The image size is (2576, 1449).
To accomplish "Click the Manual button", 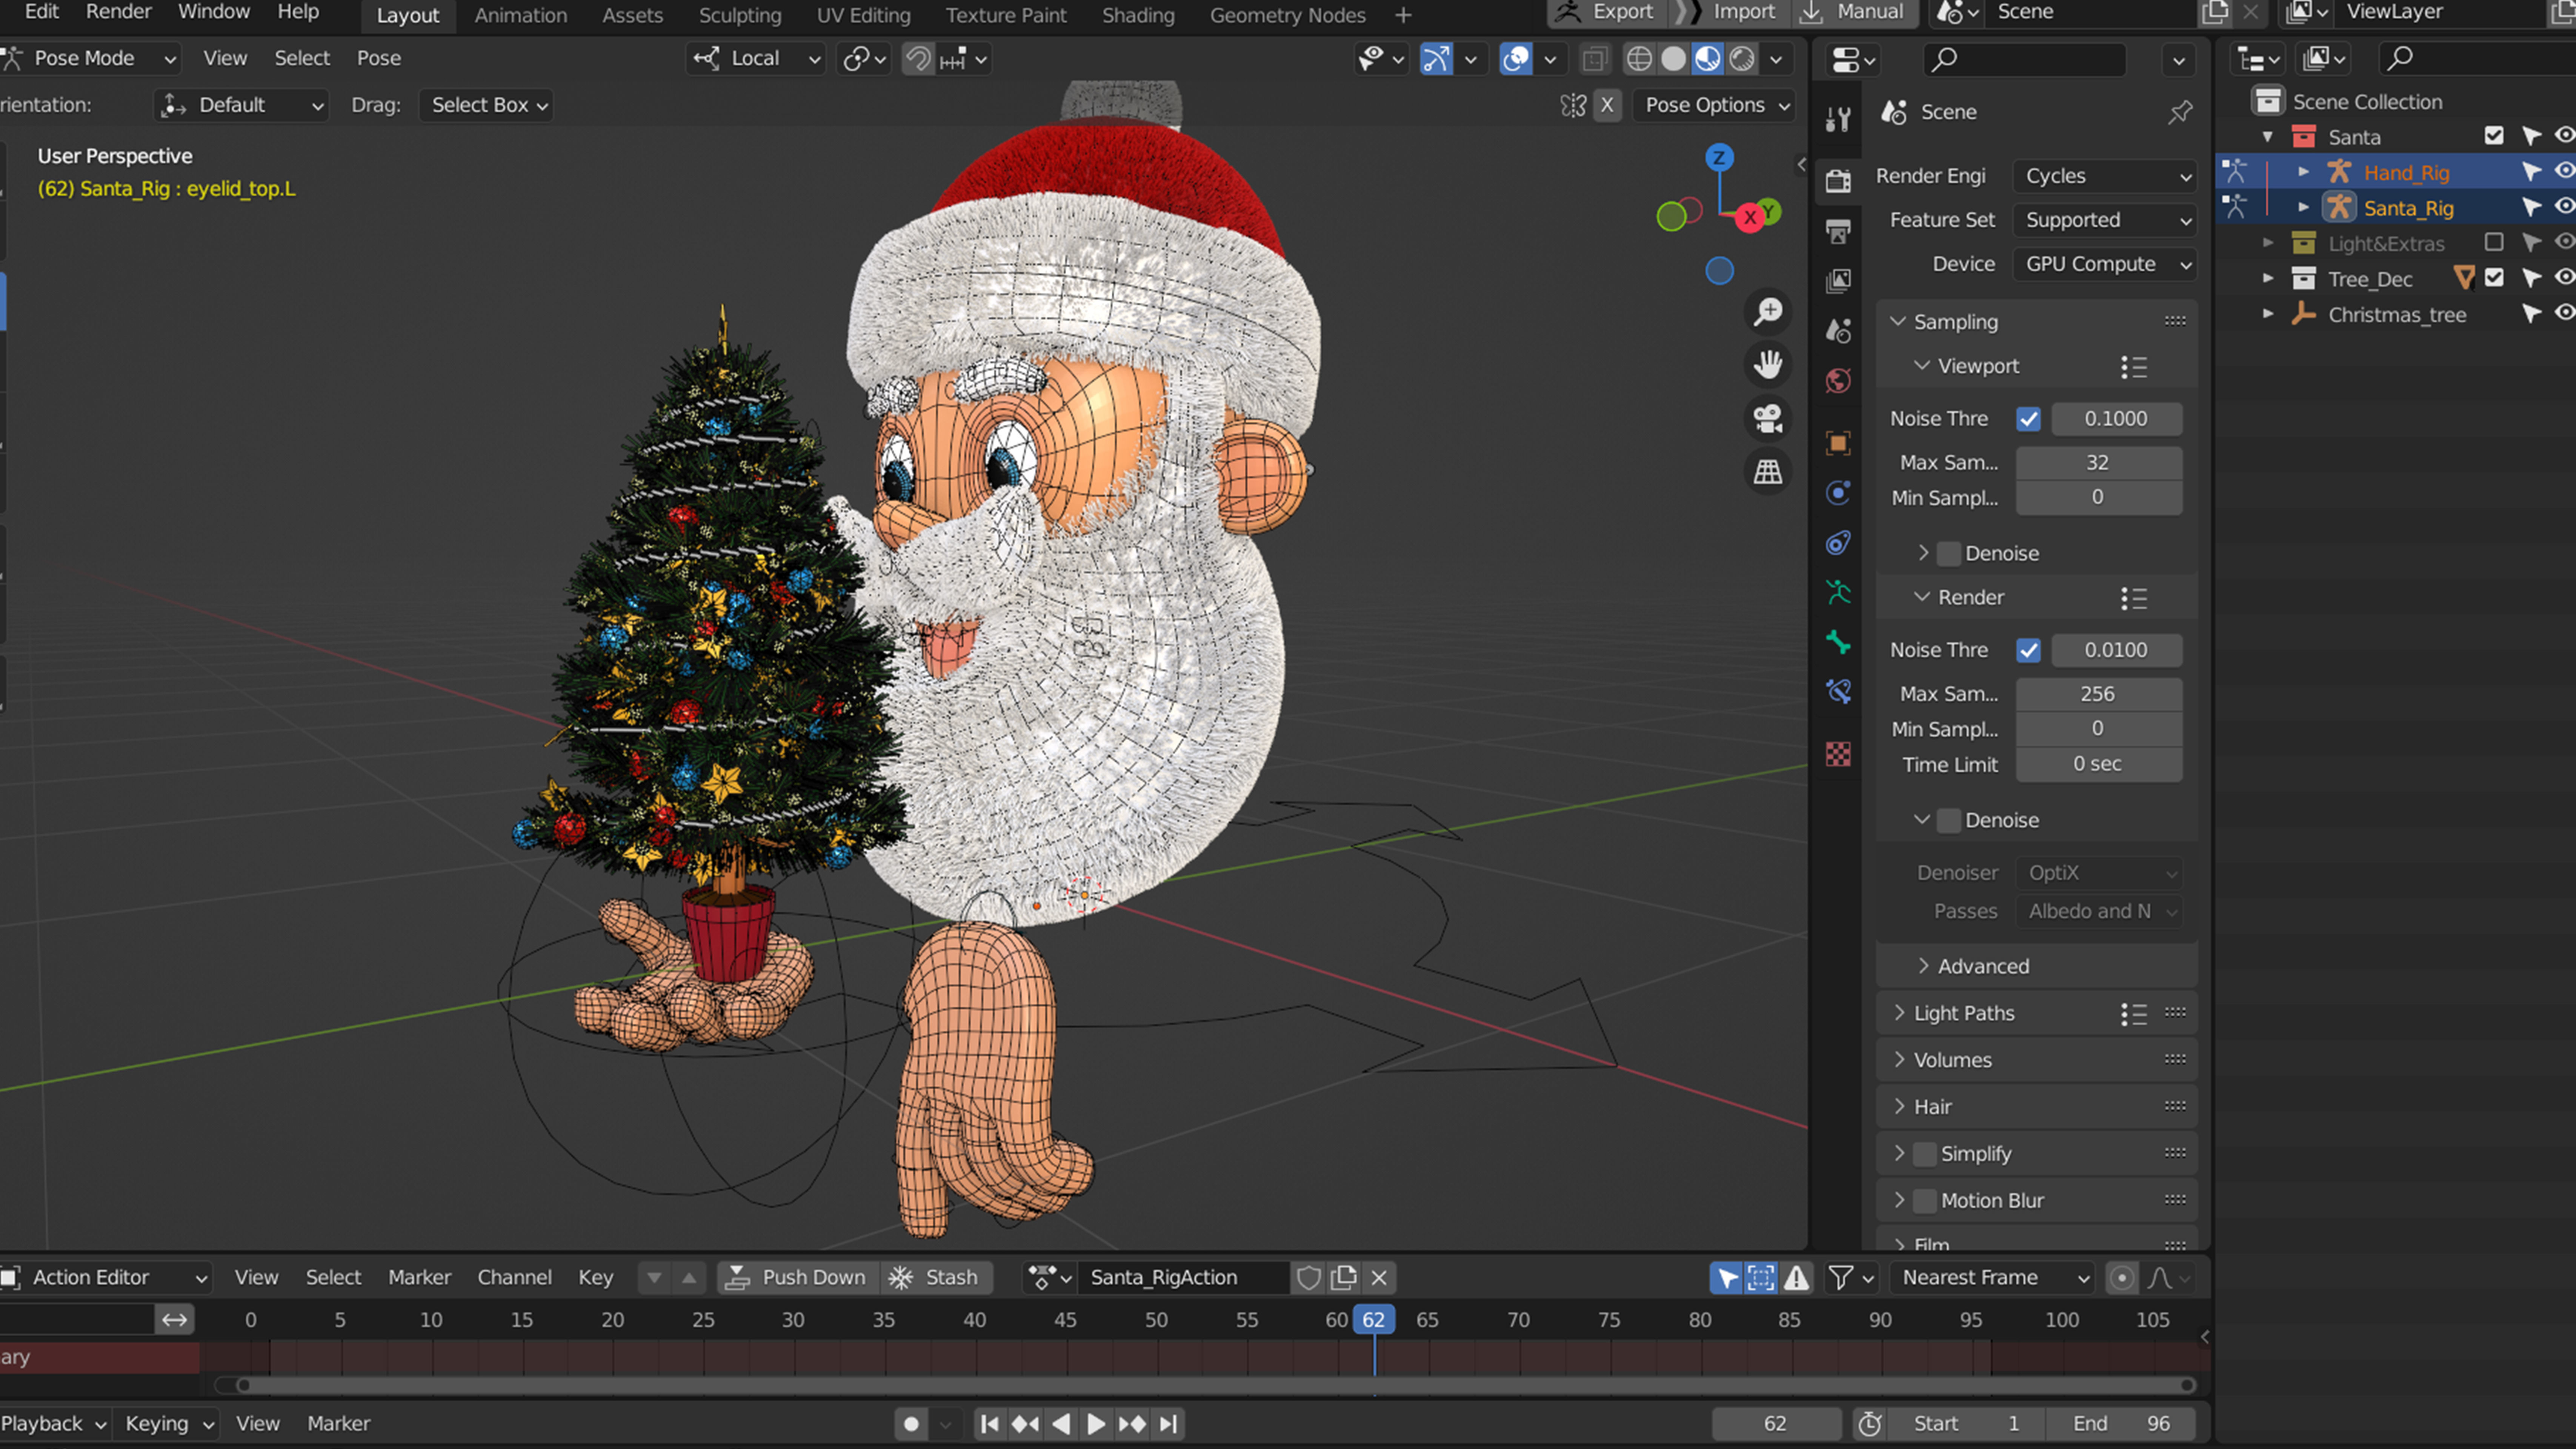I will point(1854,12).
